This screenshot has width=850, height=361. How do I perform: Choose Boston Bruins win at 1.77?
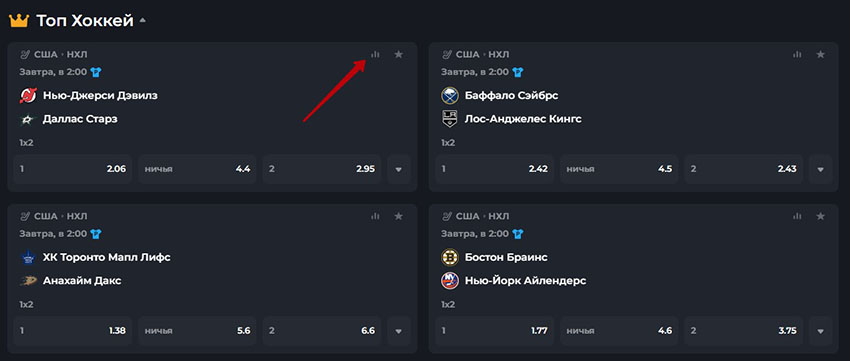point(494,331)
